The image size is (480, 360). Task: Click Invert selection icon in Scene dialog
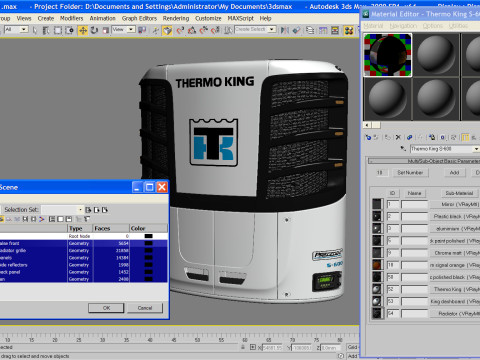point(69,219)
